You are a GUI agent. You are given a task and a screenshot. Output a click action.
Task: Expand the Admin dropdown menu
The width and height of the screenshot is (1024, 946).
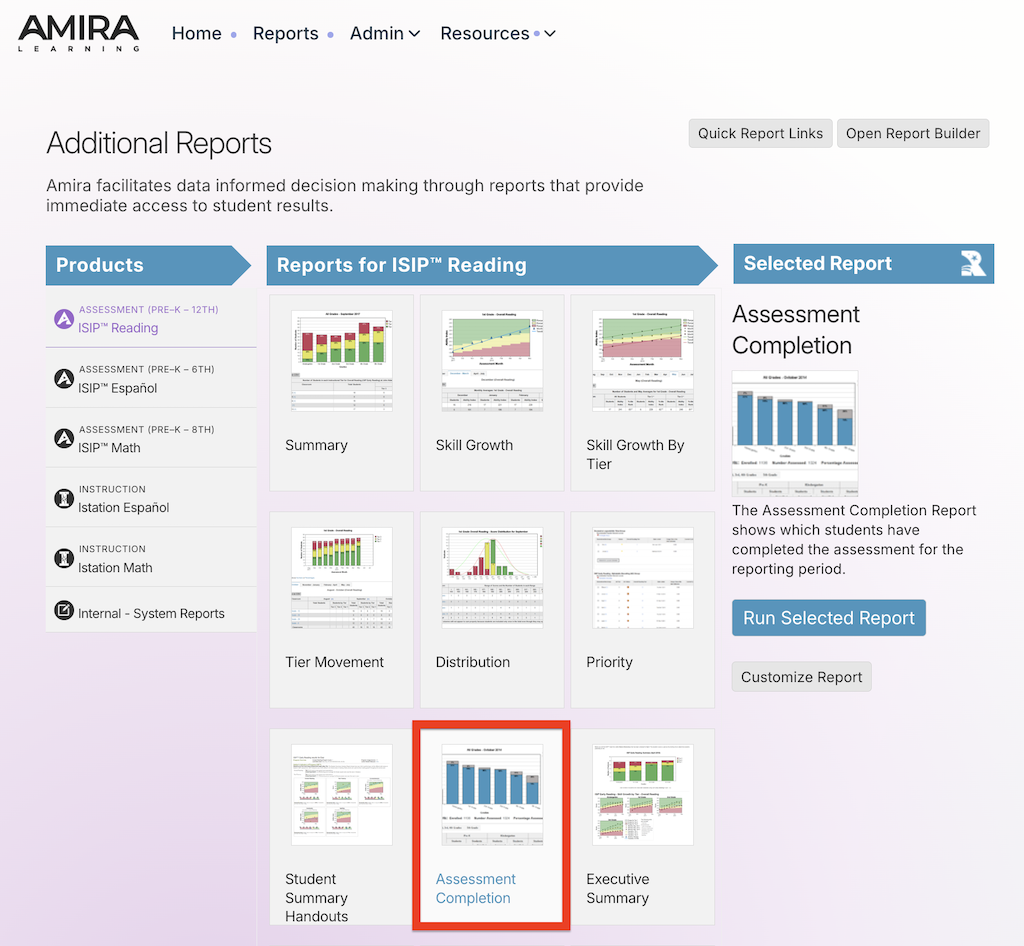pos(385,33)
